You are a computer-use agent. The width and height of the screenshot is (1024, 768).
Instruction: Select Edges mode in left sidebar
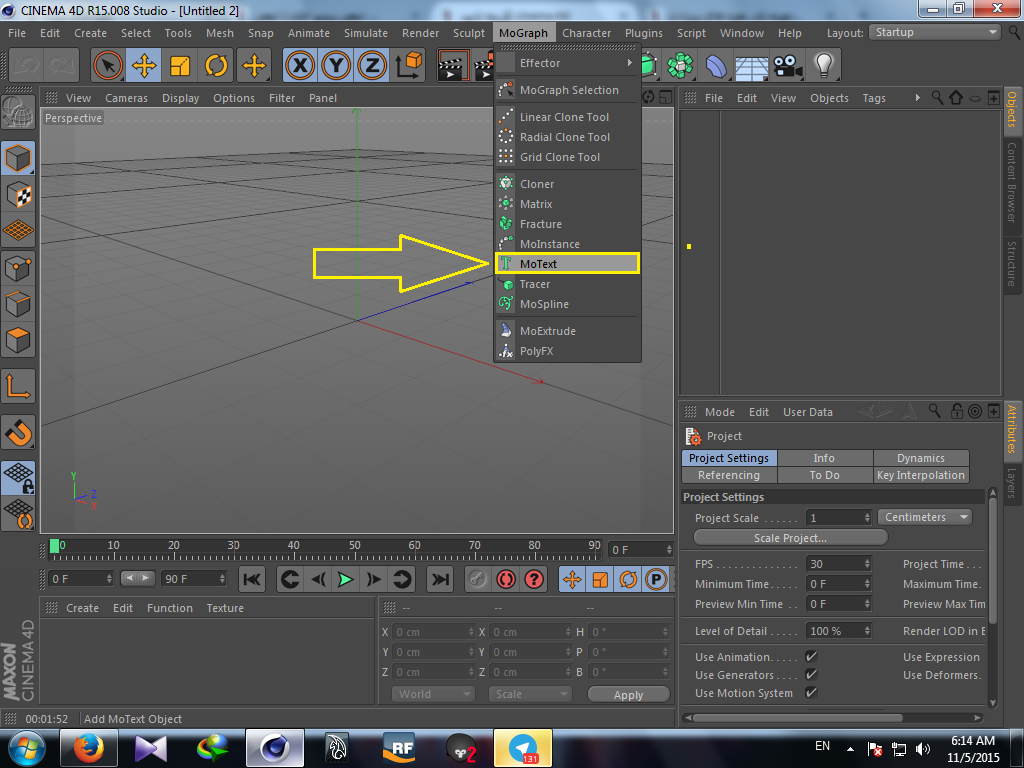click(x=18, y=304)
